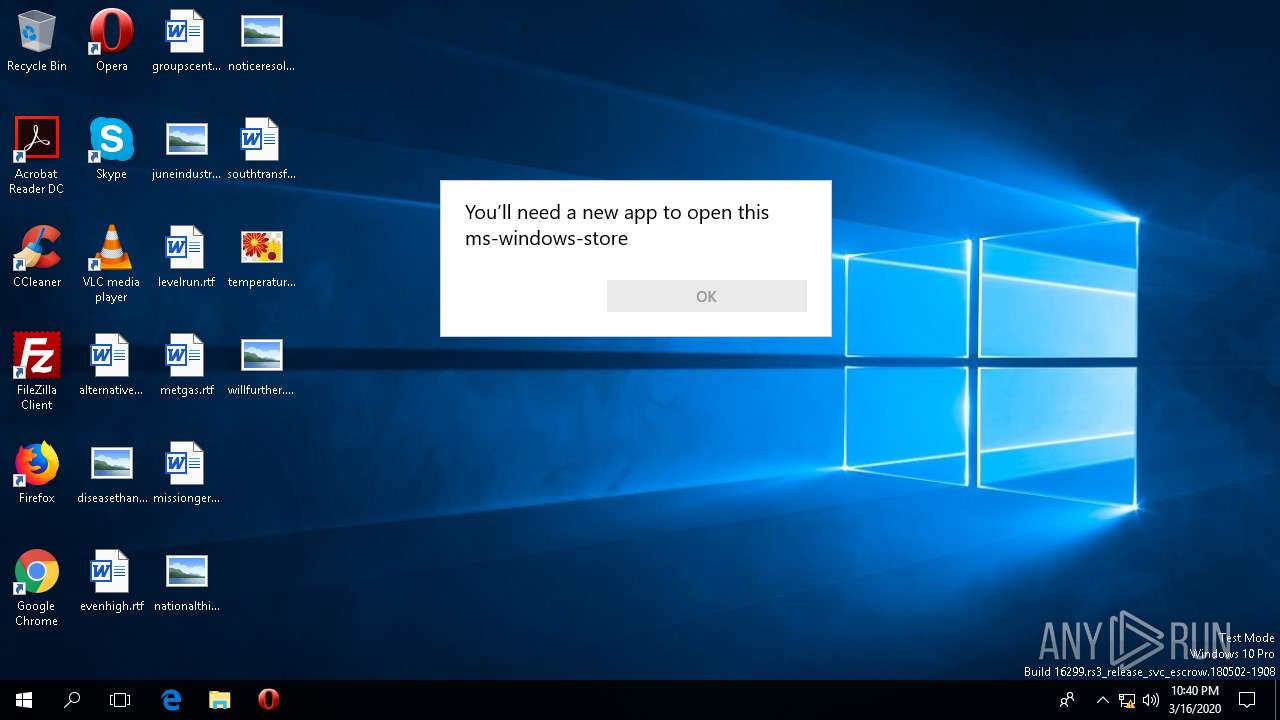Screen dimensions: 1280x720
Task: Select the metgas.rtf document icon
Action: 186,365
